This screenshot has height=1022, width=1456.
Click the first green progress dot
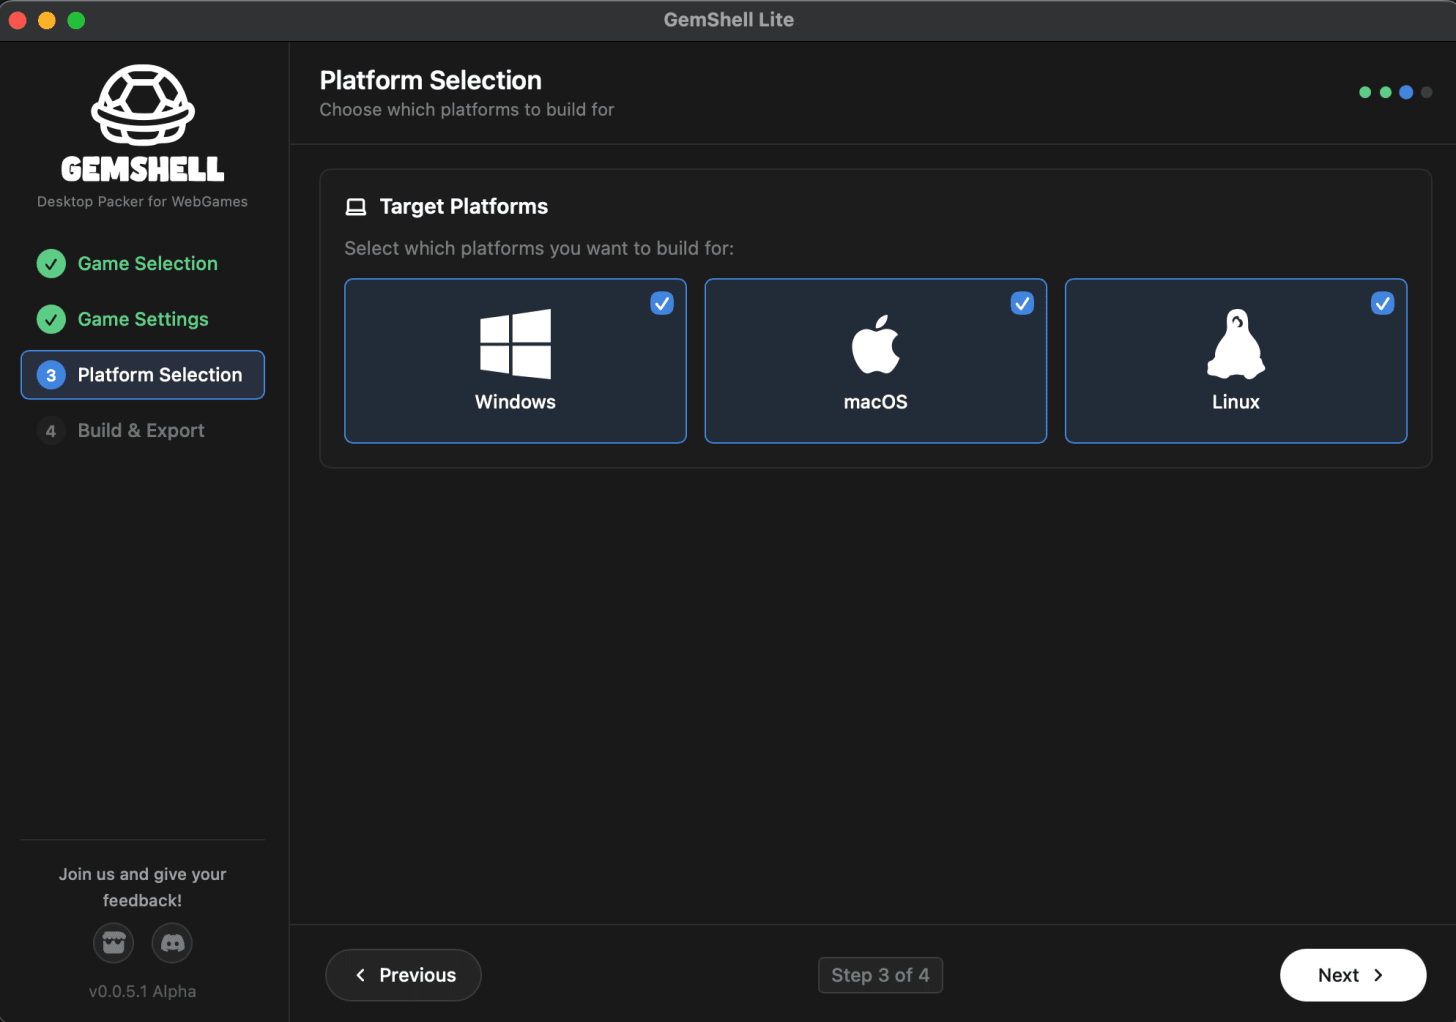tap(1365, 92)
